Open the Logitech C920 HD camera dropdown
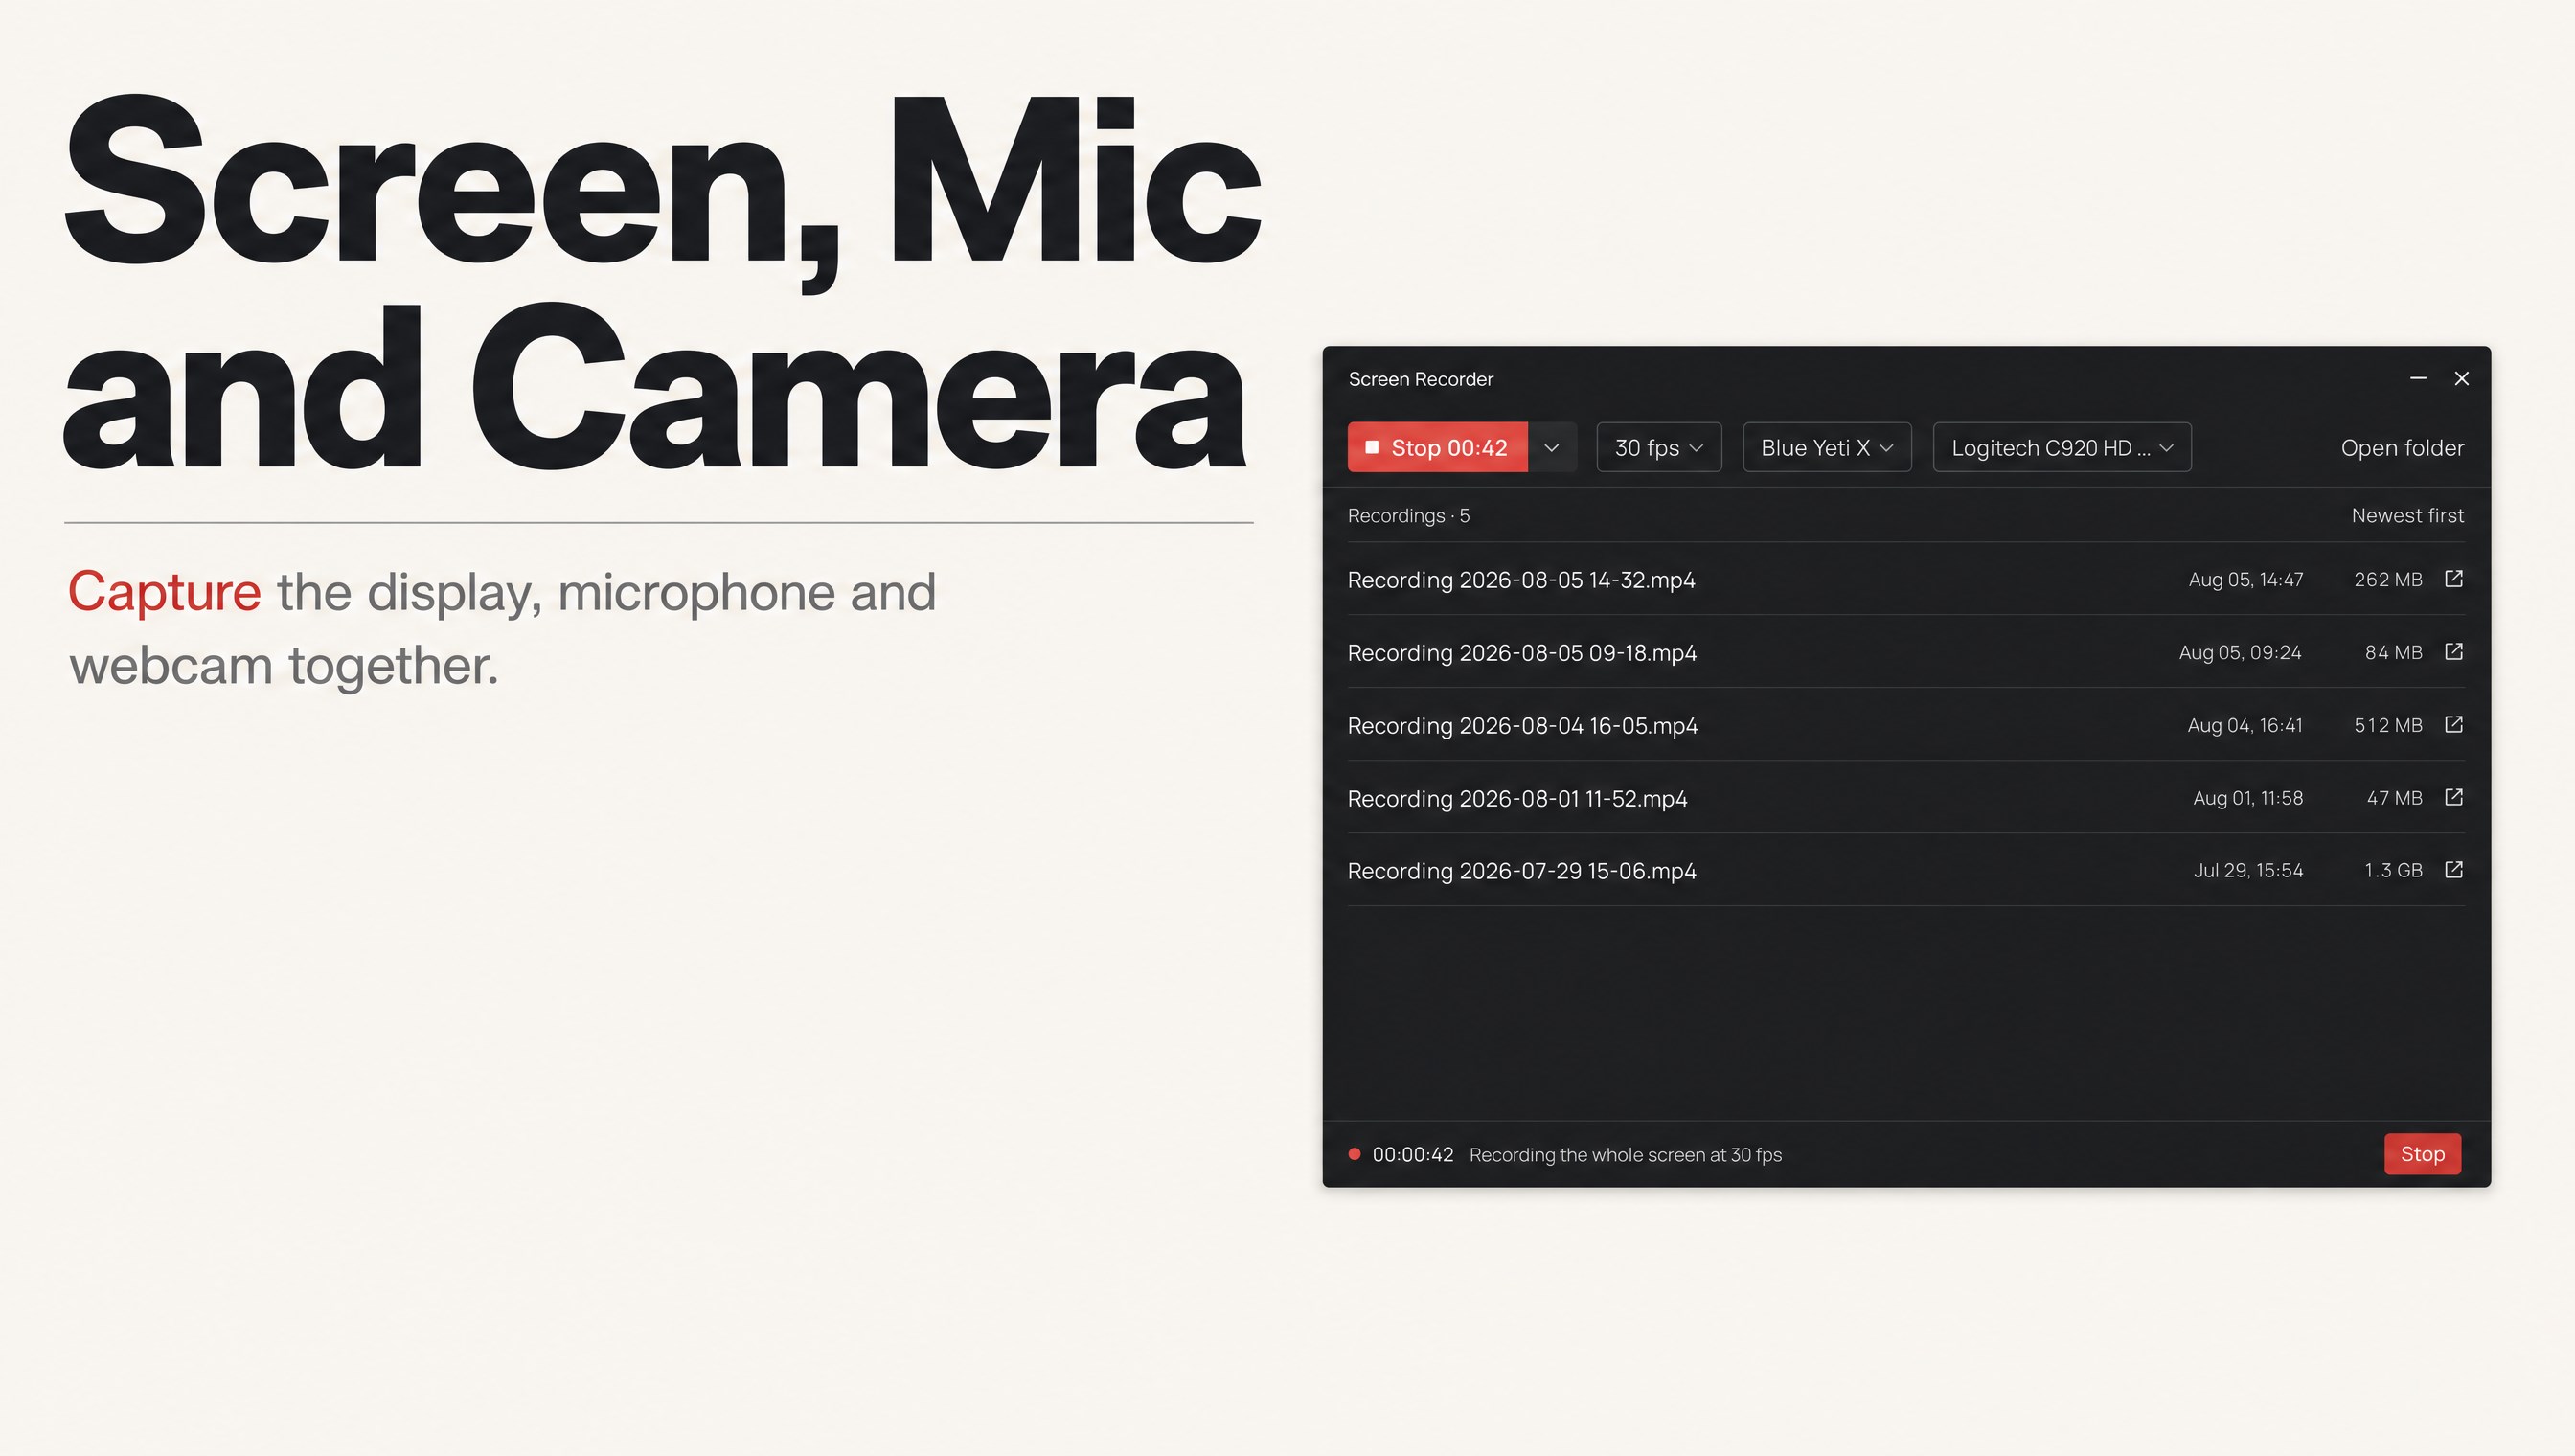Image resolution: width=2575 pixels, height=1456 pixels. point(2062,447)
